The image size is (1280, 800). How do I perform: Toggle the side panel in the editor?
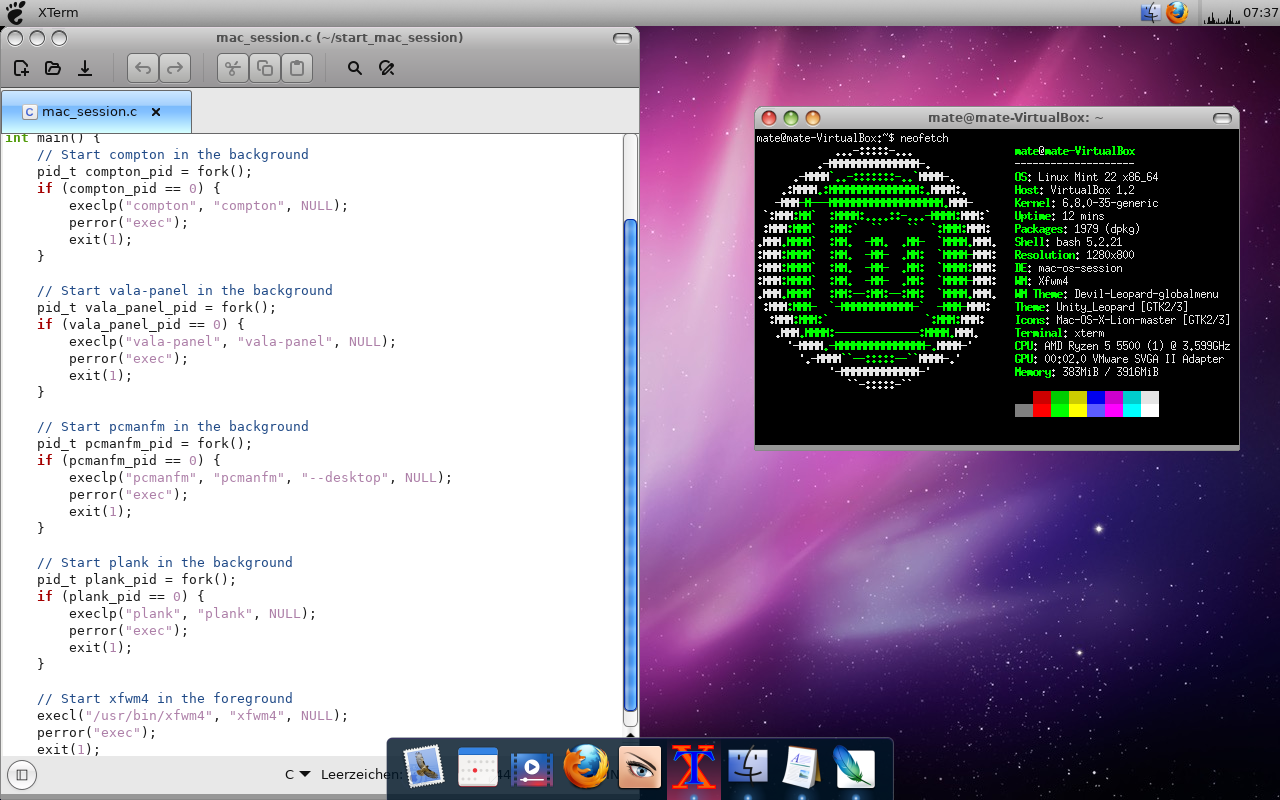coord(21,775)
